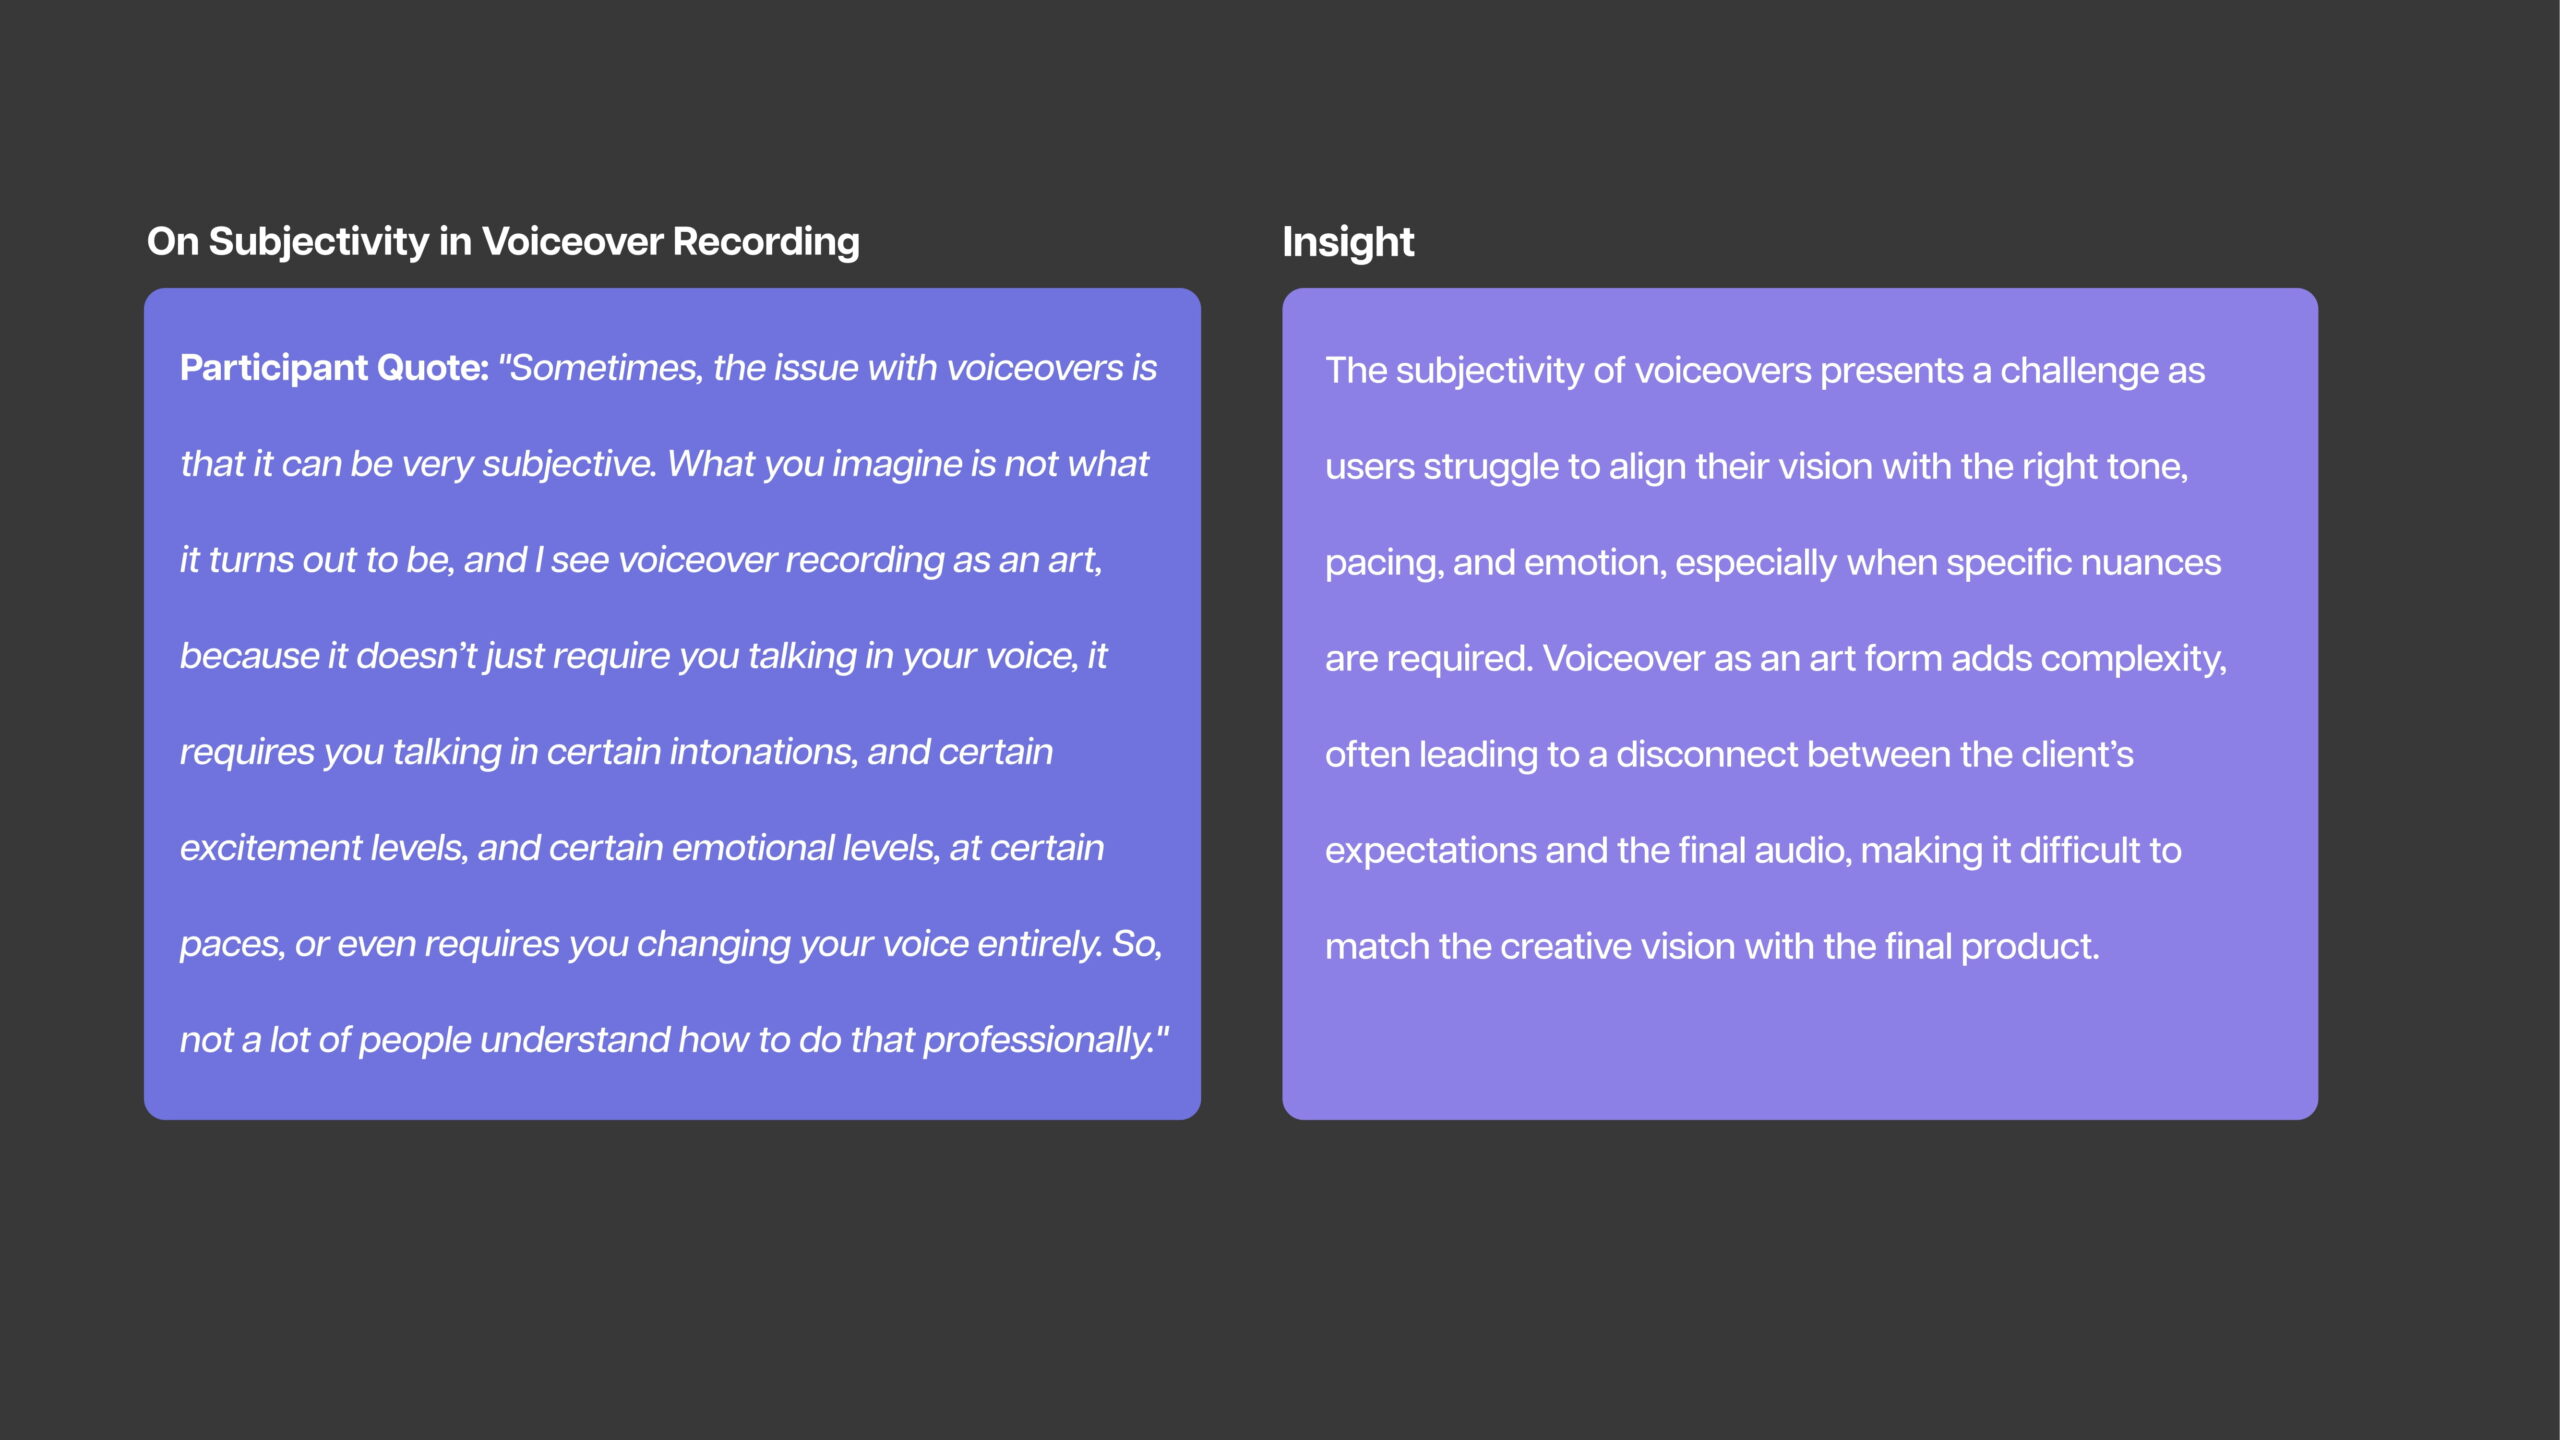Screen dimensions: 2560x1440
Task: Click the line 'pacing, and emotion, especially when'
Action: (x=1773, y=563)
